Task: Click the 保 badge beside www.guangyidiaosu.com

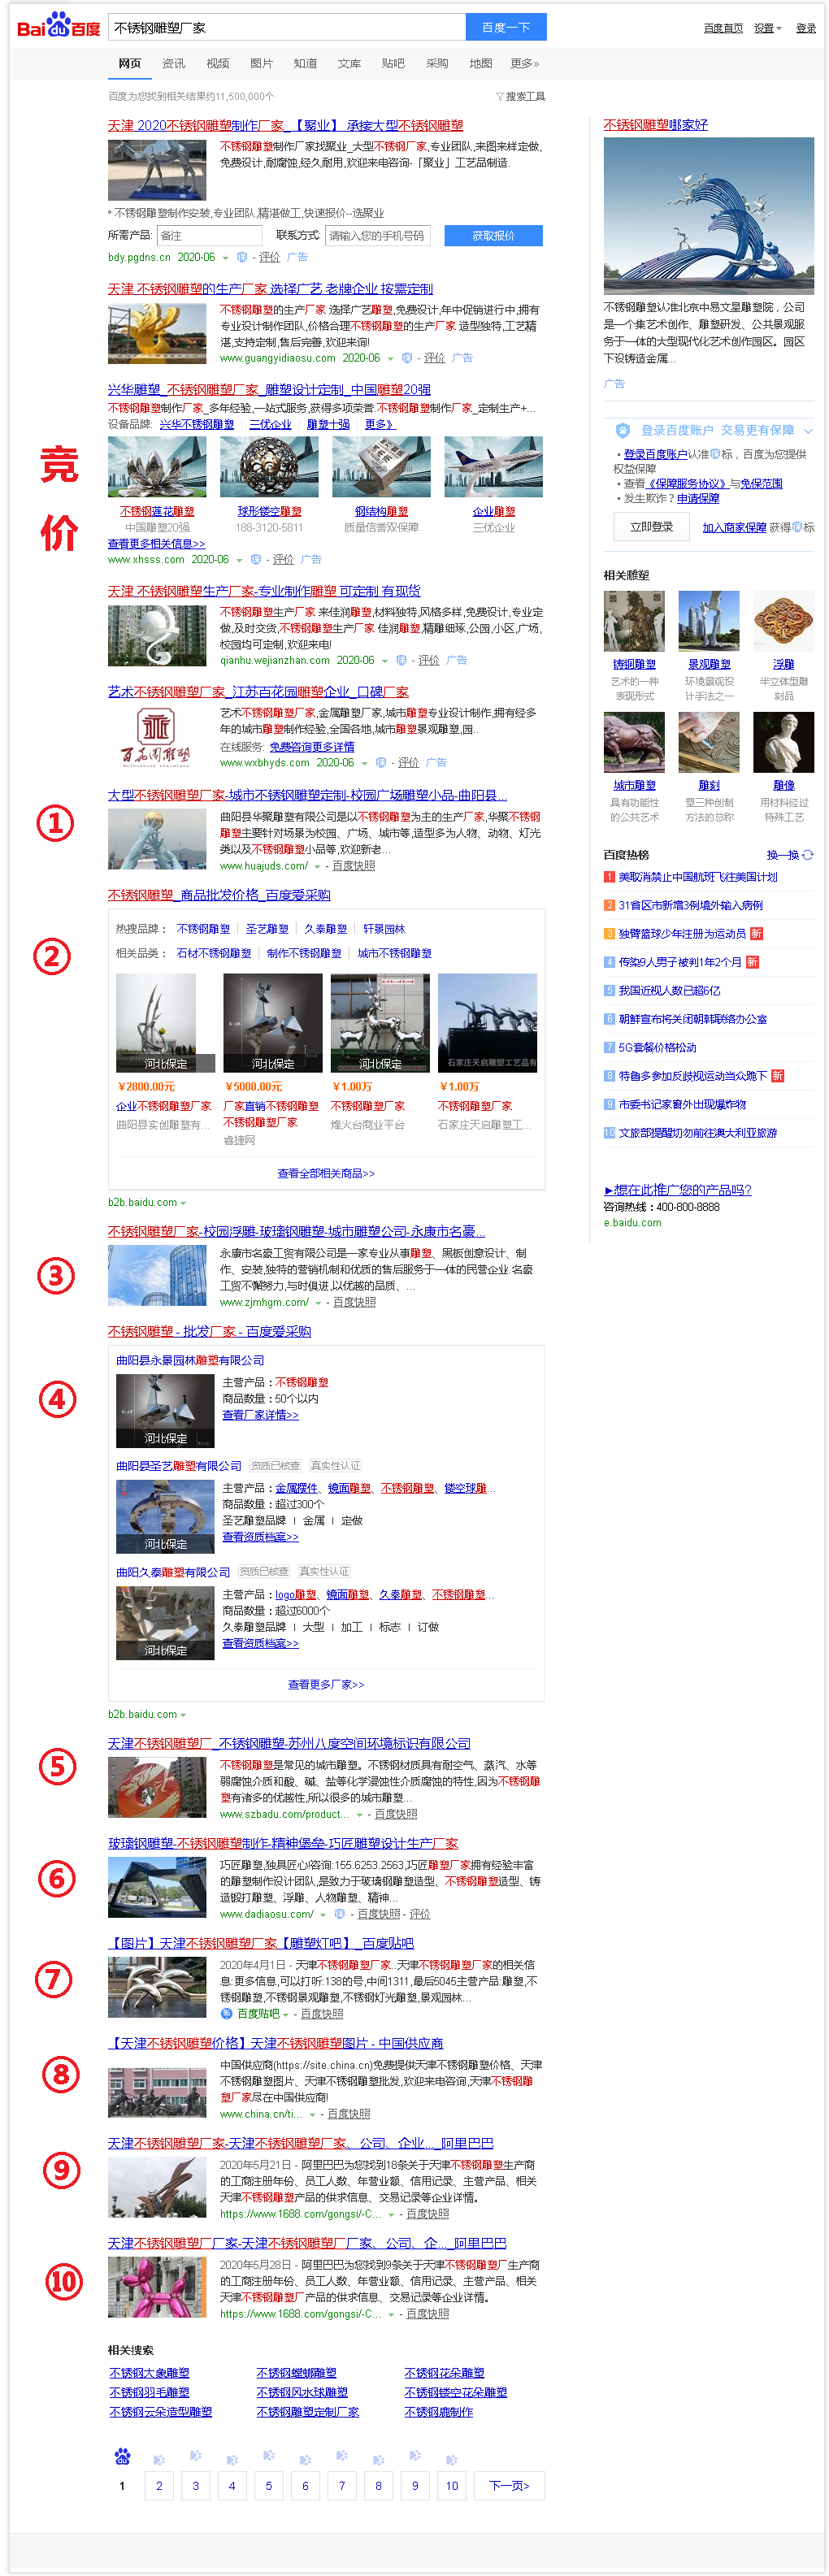Action: (x=406, y=358)
